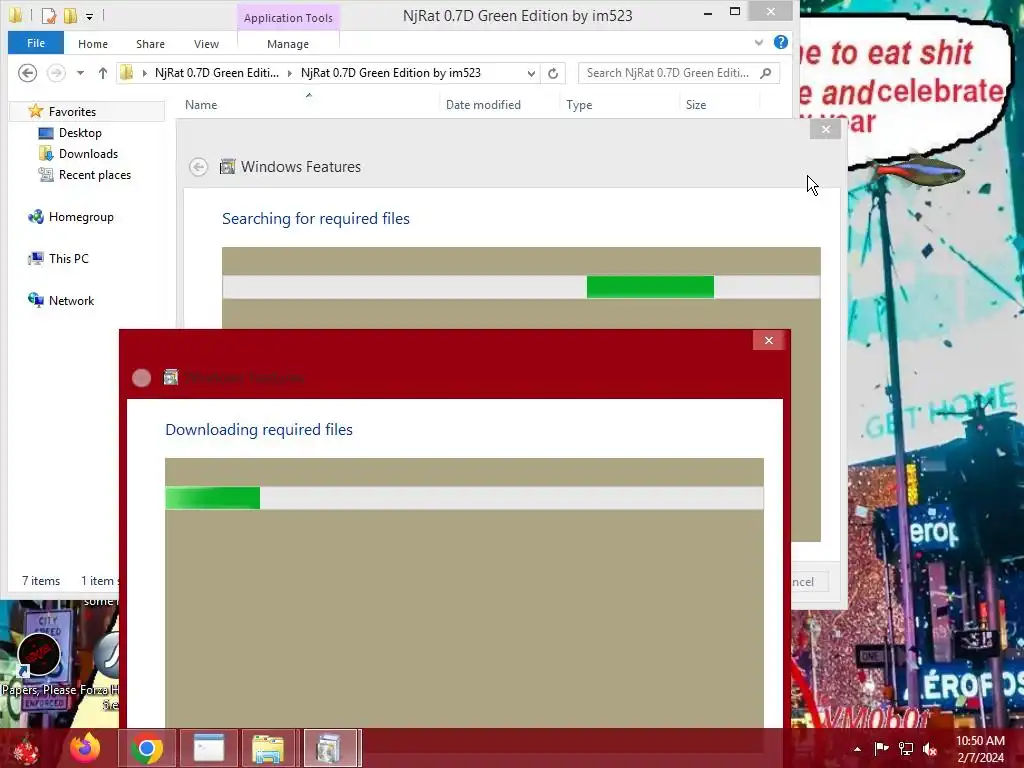Refresh the current folder view
1024x768 pixels.
pyautogui.click(x=553, y=73)
